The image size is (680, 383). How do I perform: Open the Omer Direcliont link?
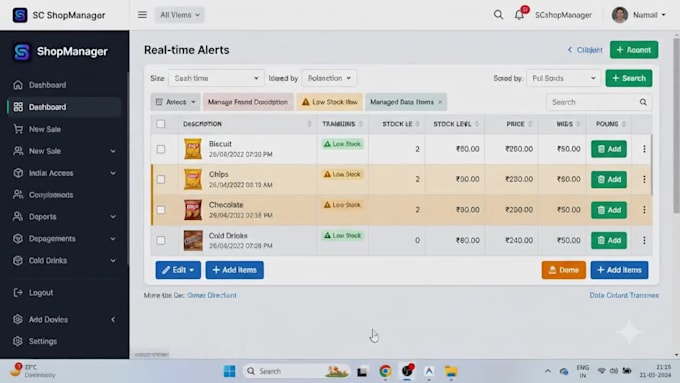(212, 295)
